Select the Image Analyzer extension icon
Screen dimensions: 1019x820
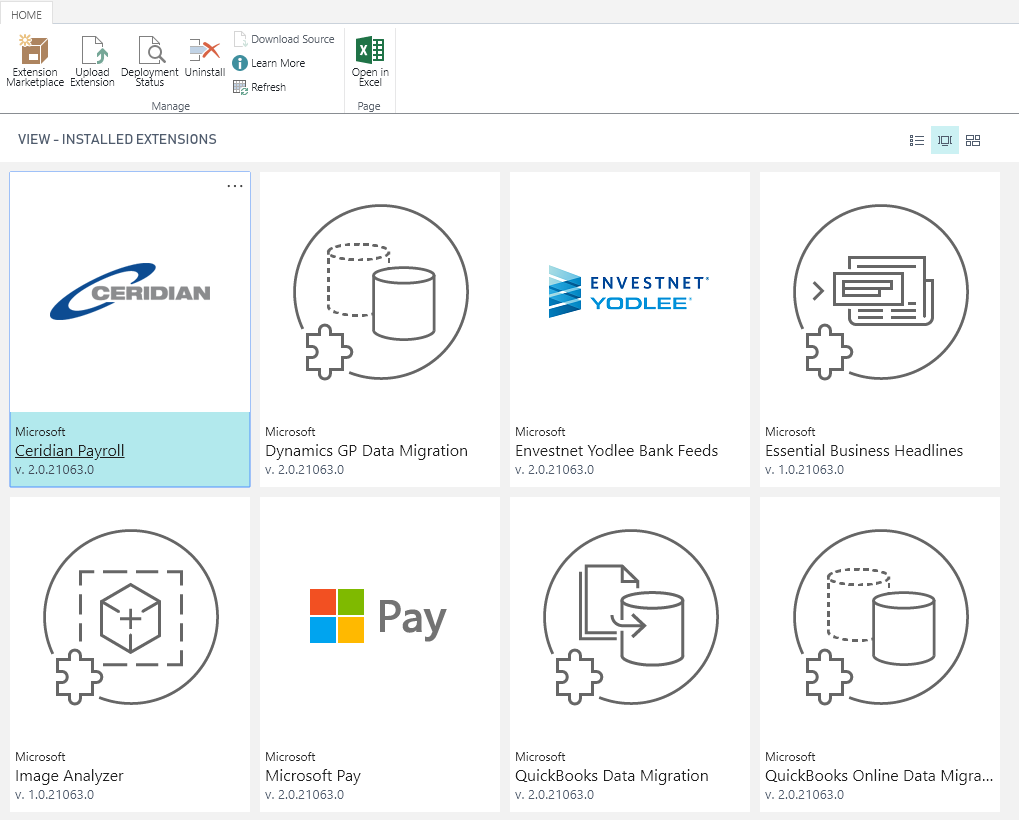click(x=130, y=617)
